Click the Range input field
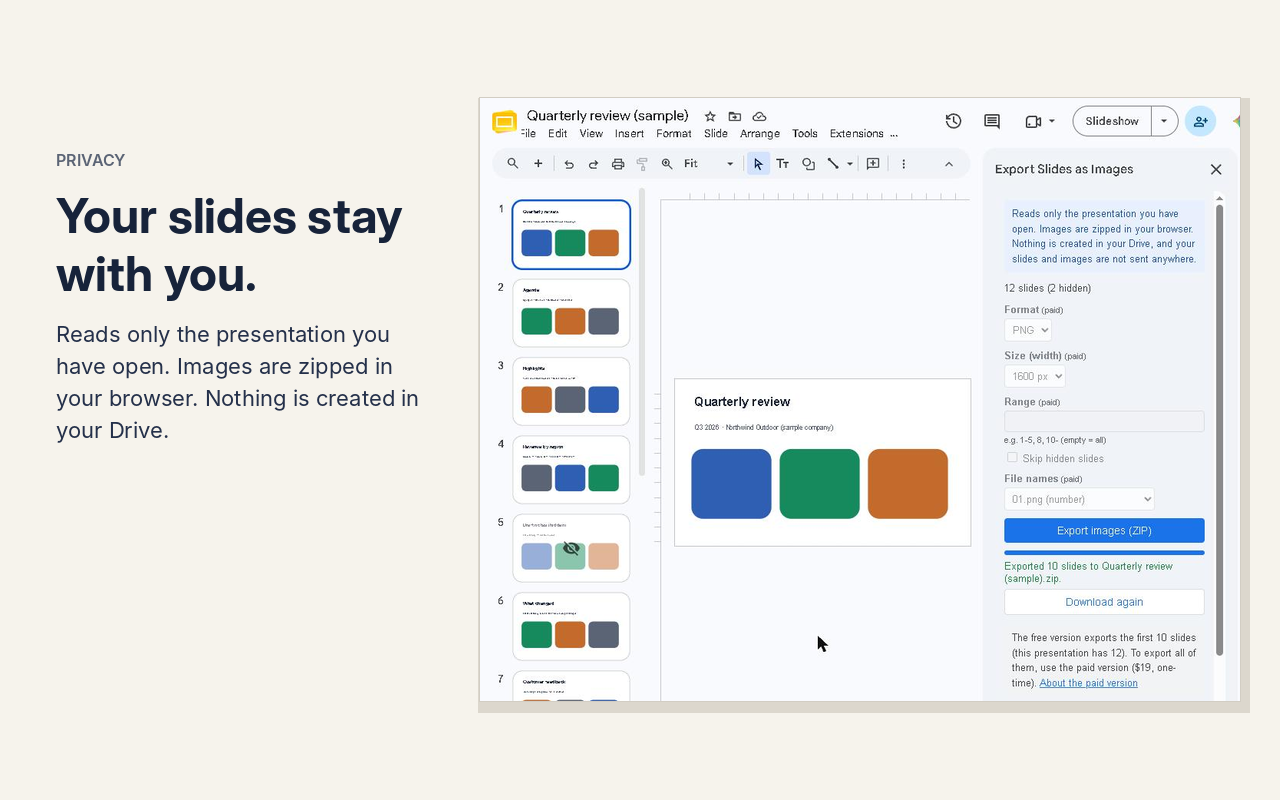The width and height of the screenshot is (1280, 800). click(x=1104, y=422)
